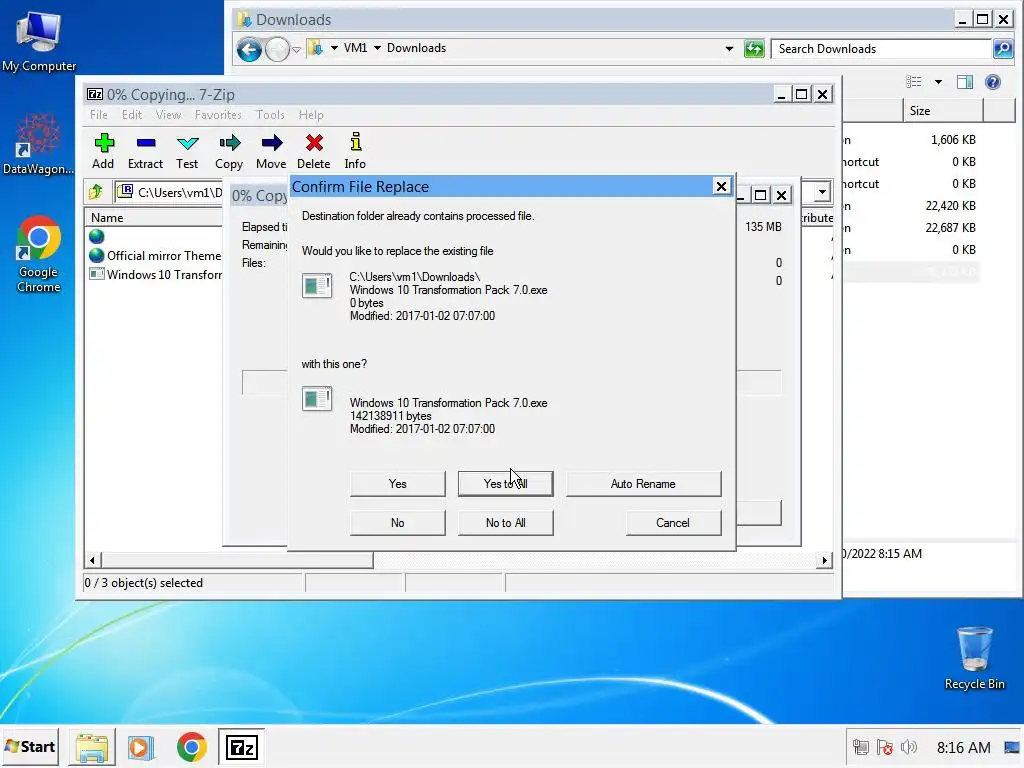
Task: Click the No button in the dialog
Action: coord(398,522)
